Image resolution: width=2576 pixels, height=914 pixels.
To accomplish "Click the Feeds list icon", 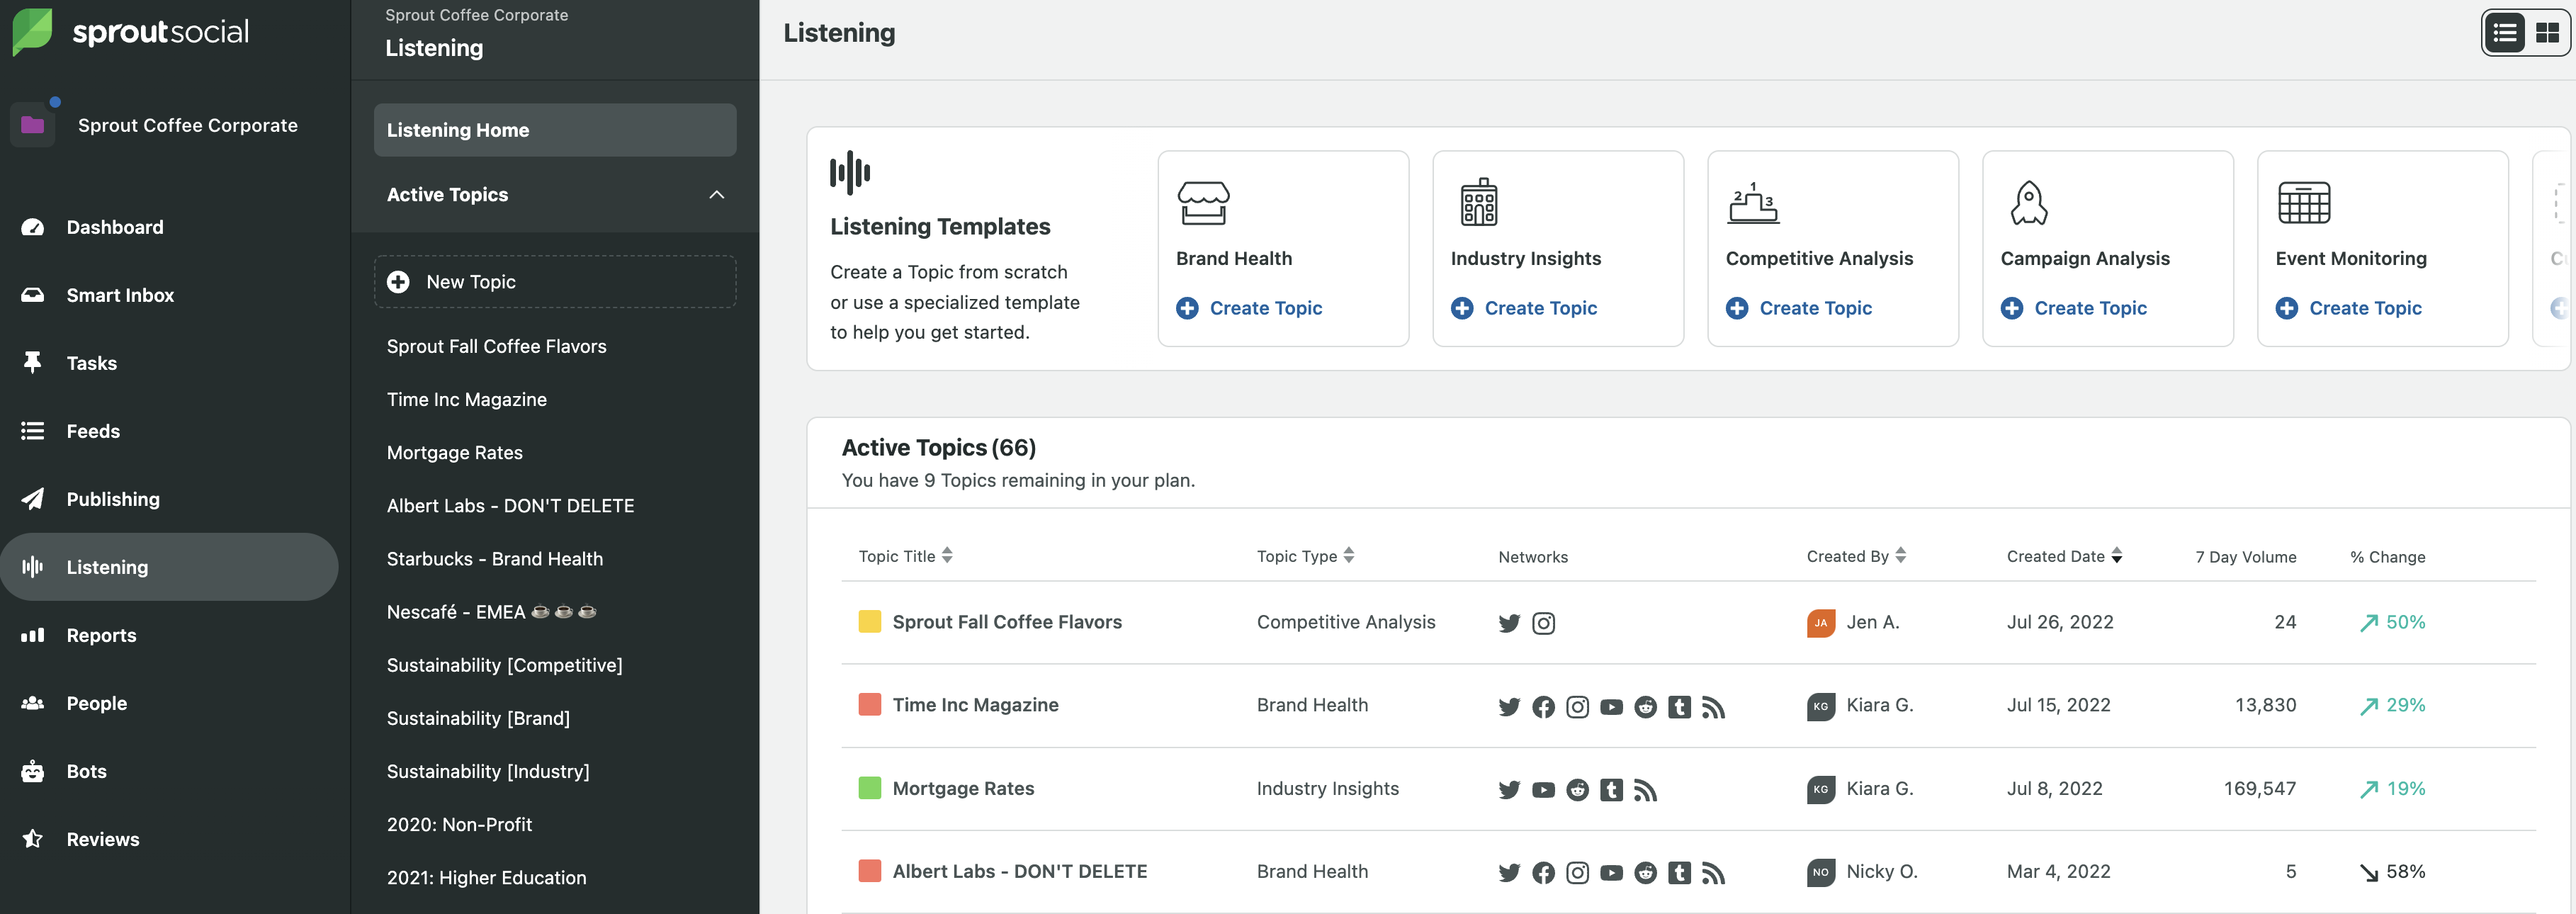I will (x=33, y=431).
